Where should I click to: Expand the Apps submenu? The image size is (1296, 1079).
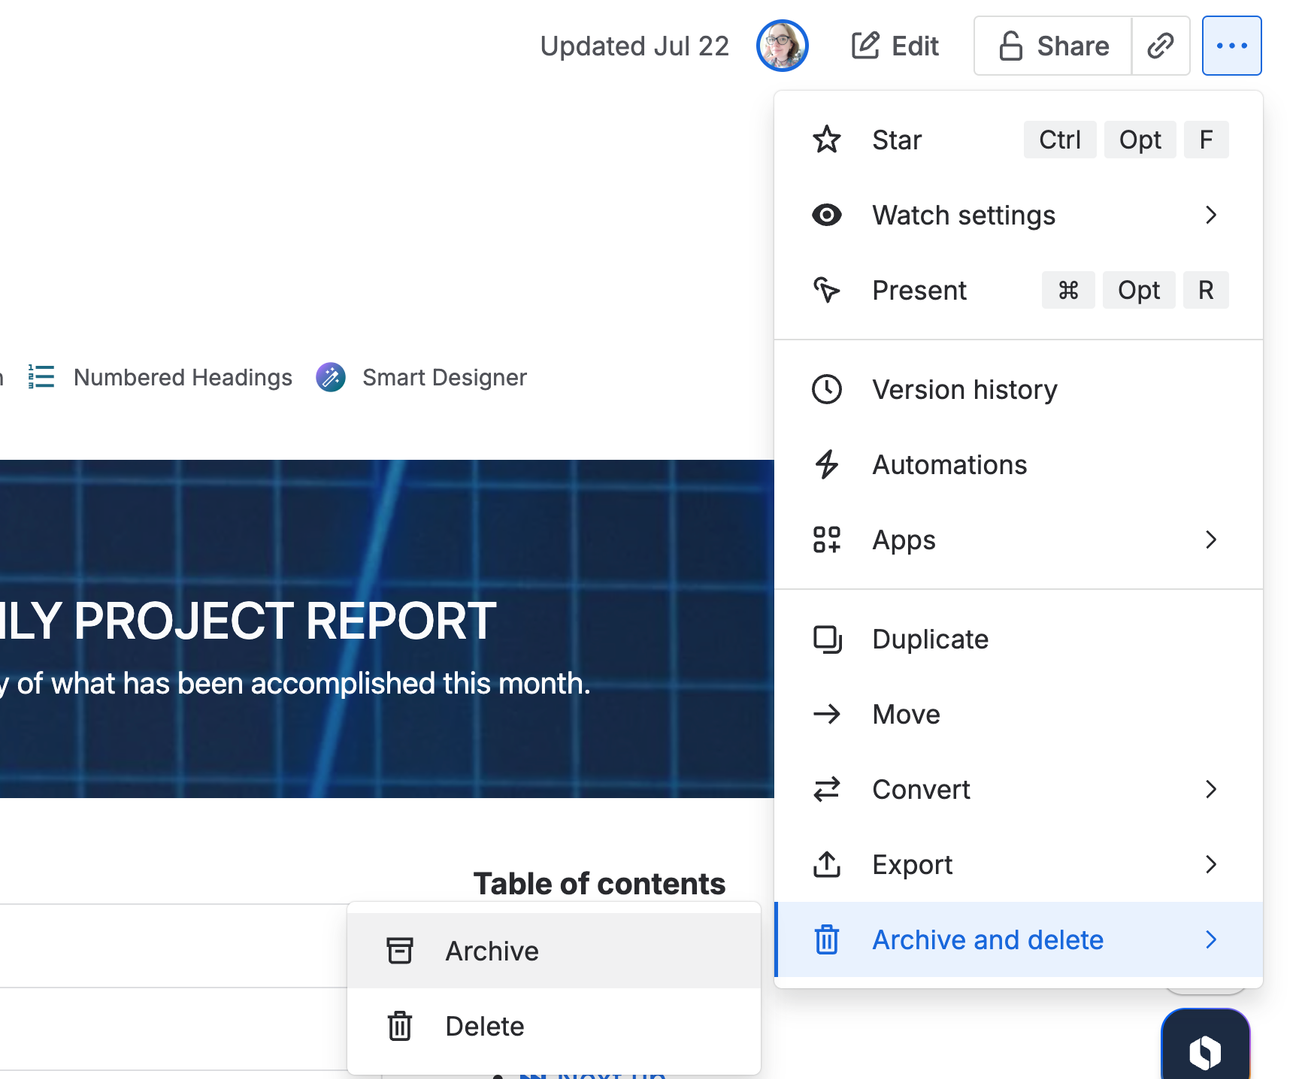click(1211, 539)
